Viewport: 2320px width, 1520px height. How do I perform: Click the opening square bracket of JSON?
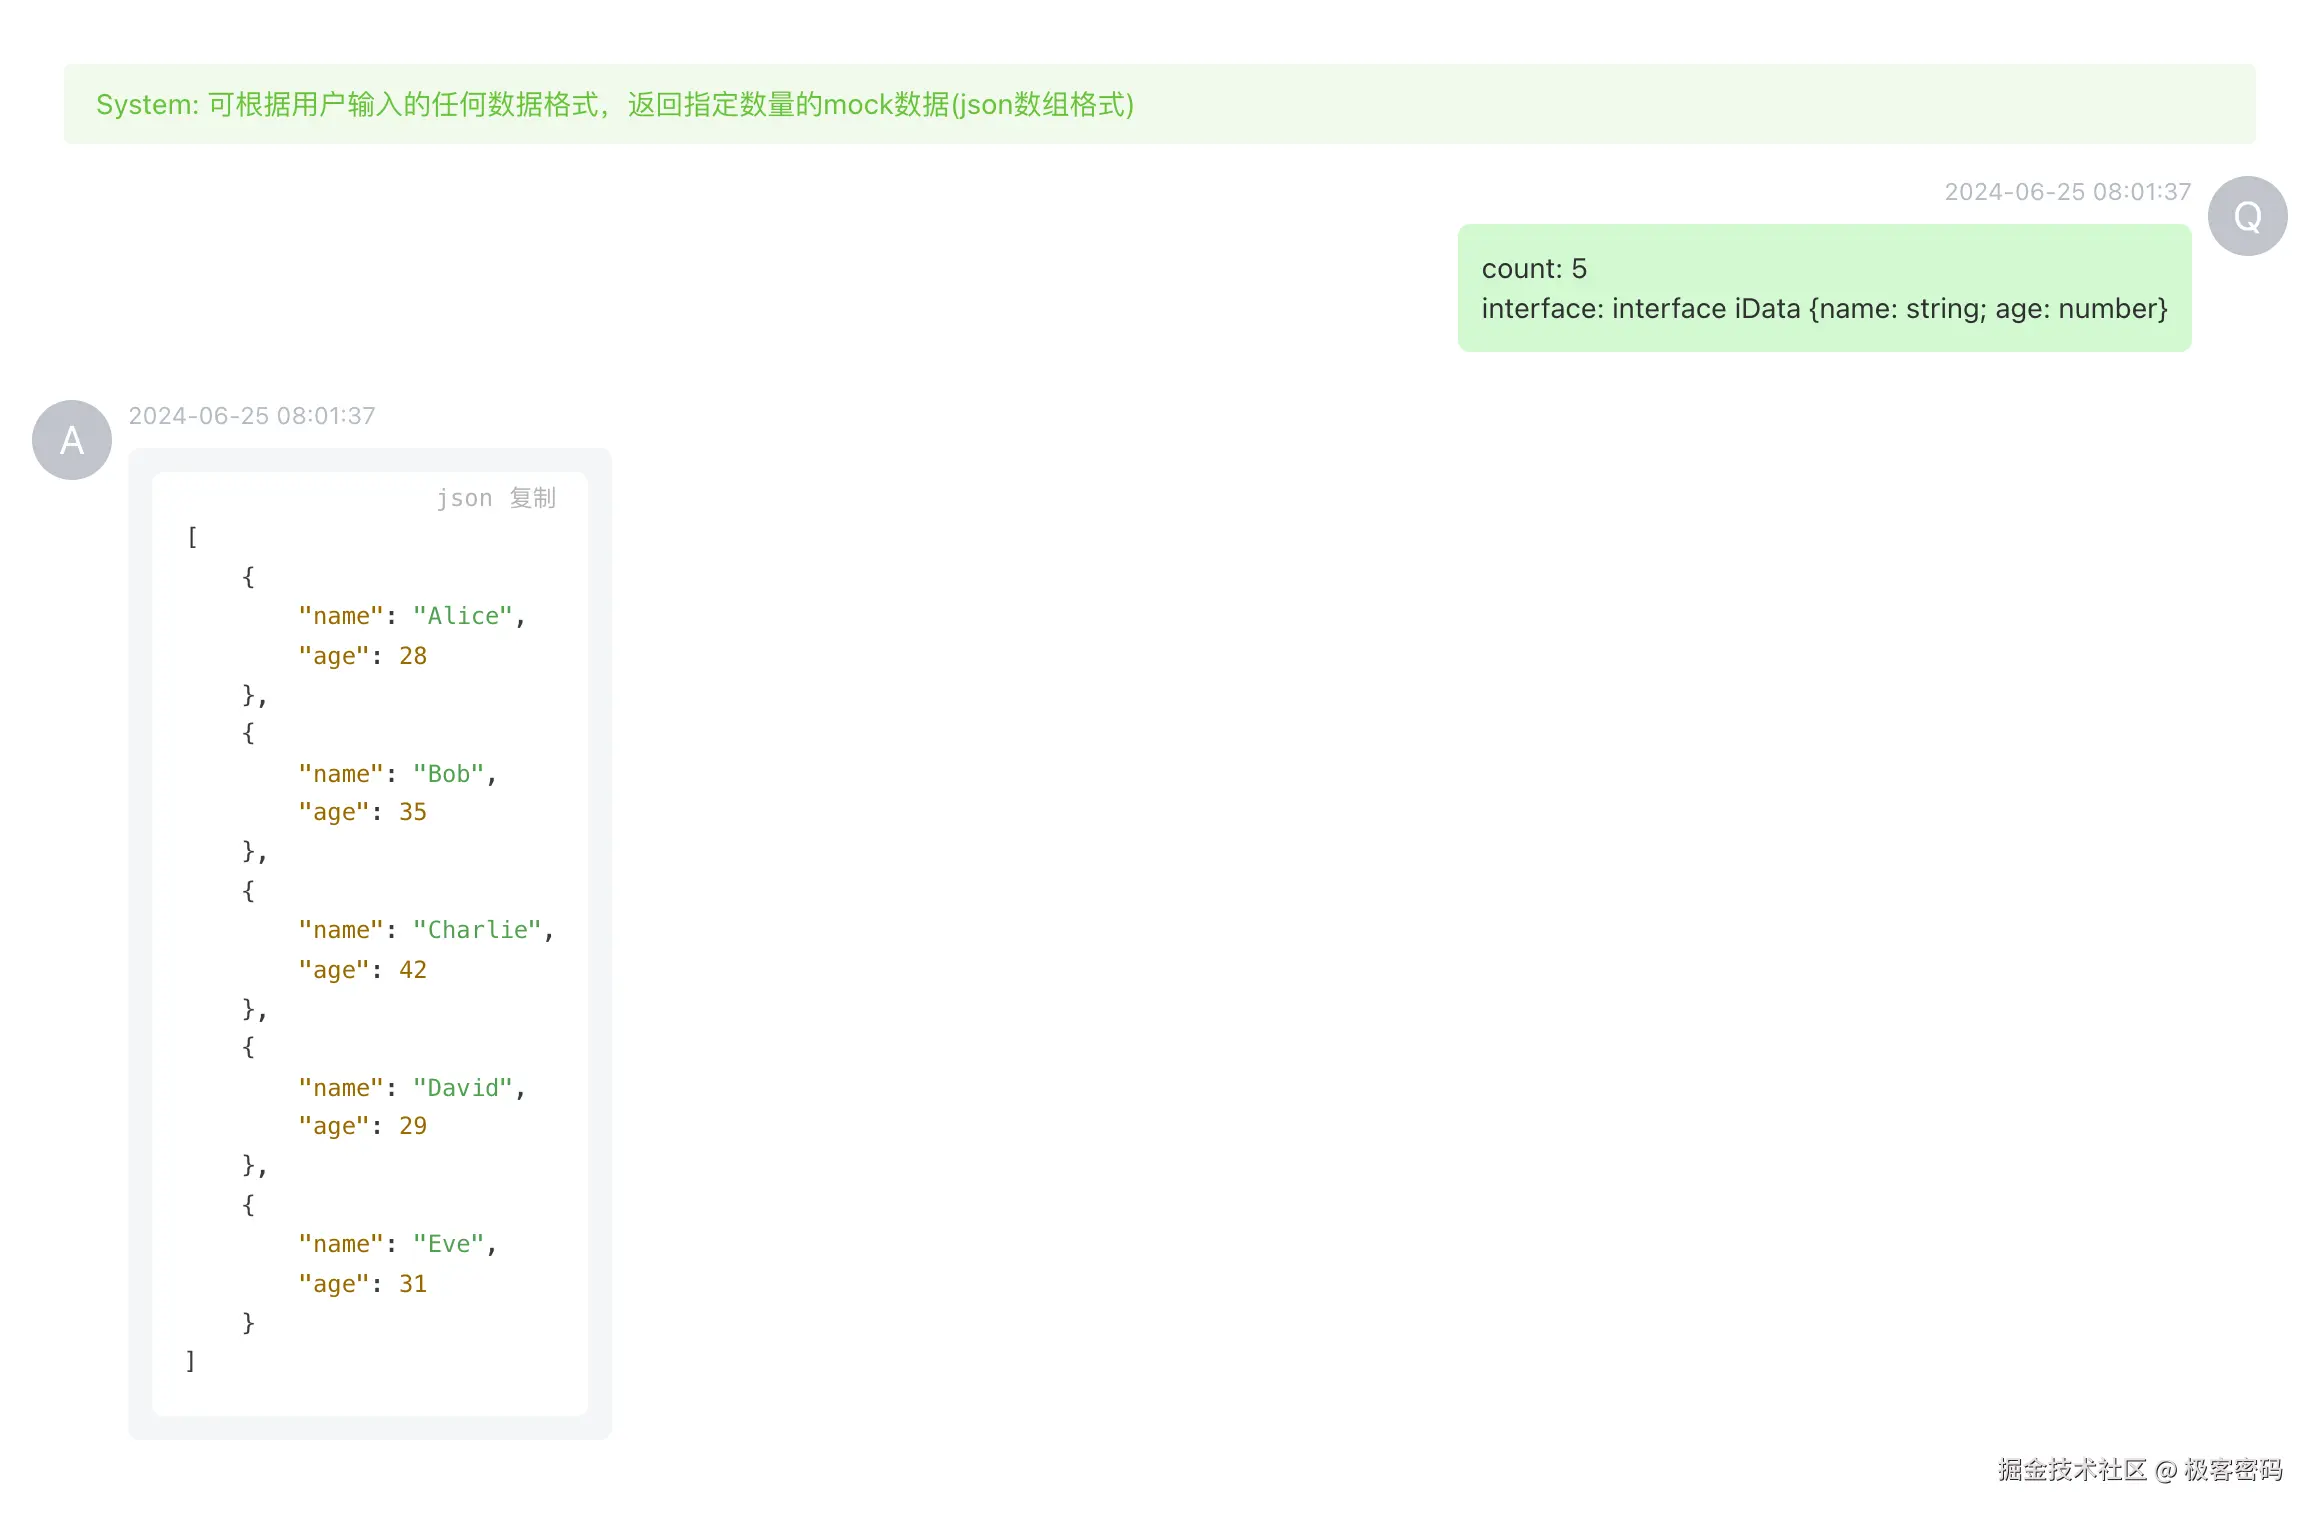click(x=192, y=538)
